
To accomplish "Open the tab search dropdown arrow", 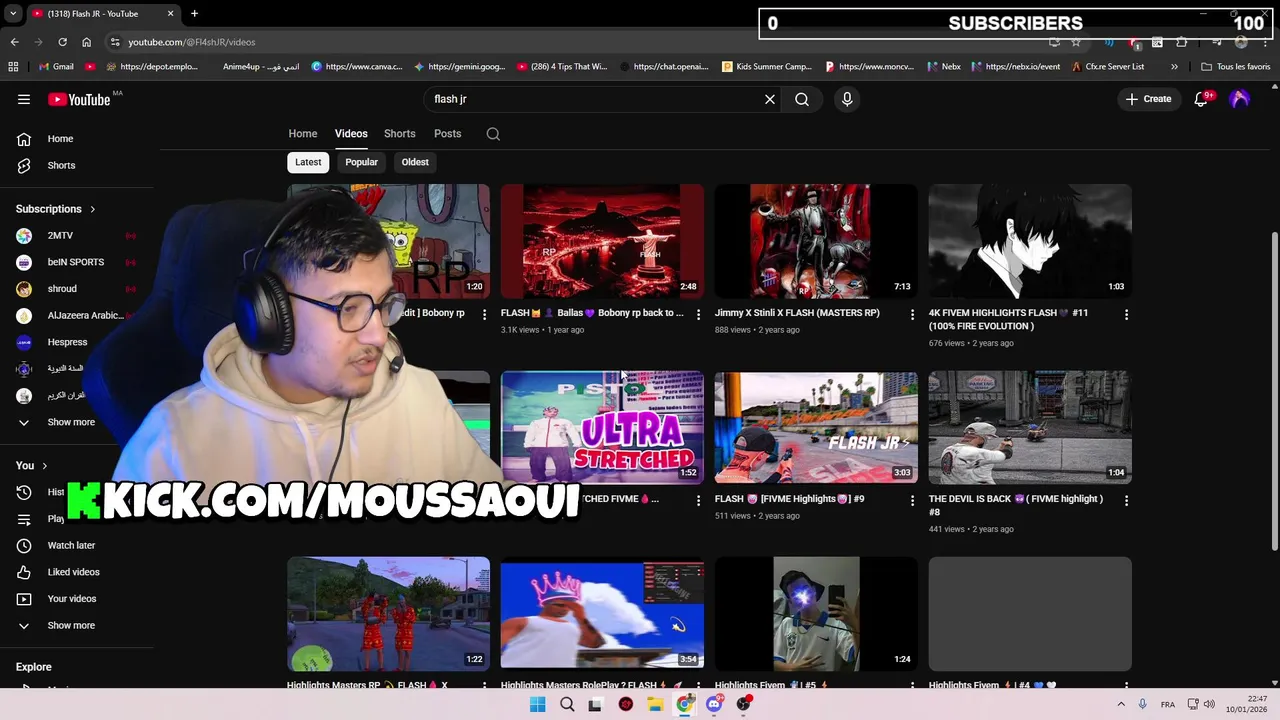I will [14, 14].
